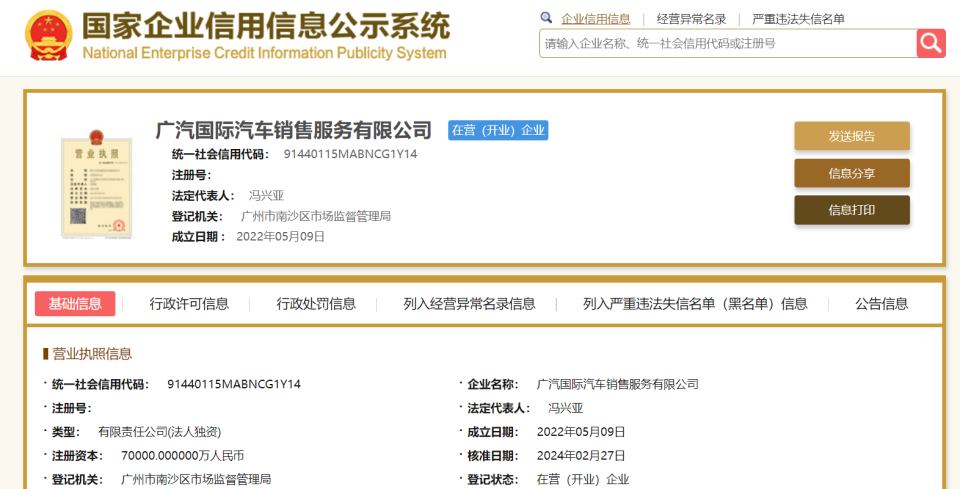This screenshot has height=489, width=960.
Task: Click legal representative 冯兴亚 in header card
Action: (x=266, y=196)
